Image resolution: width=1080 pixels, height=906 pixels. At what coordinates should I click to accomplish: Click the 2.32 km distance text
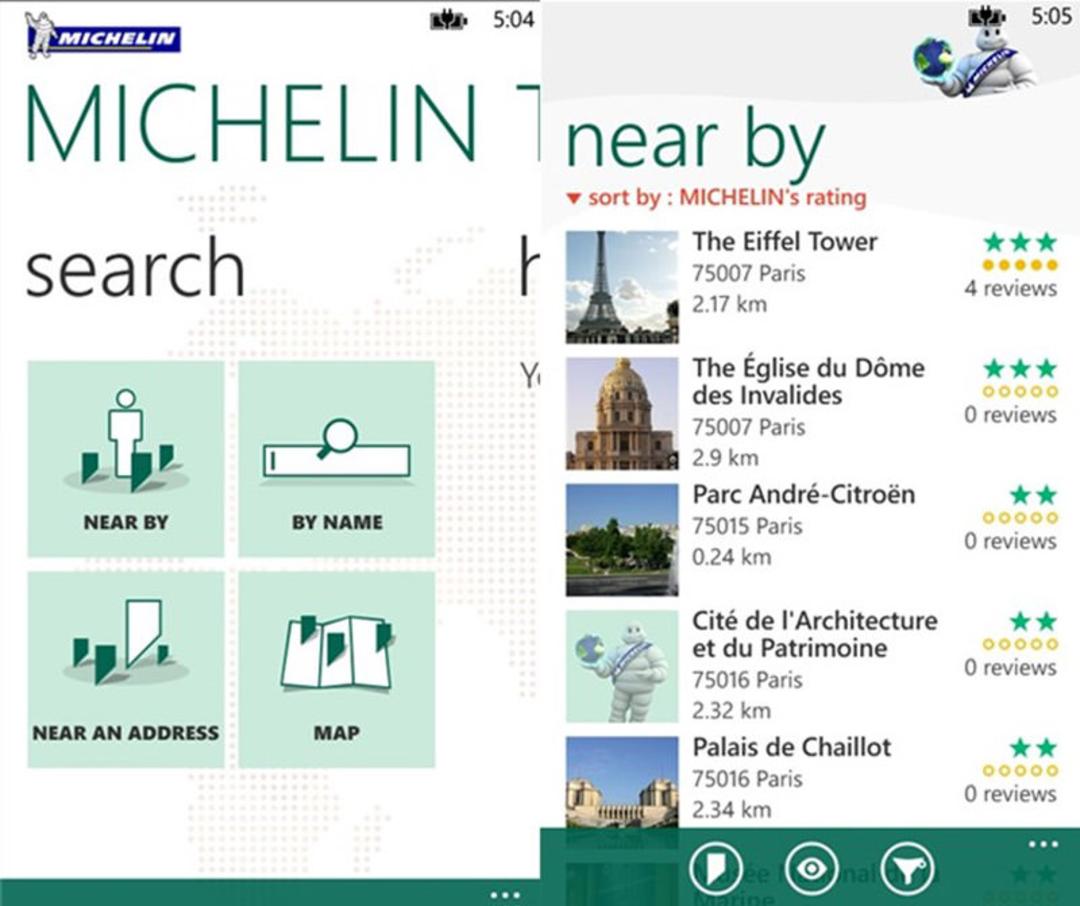731,710
